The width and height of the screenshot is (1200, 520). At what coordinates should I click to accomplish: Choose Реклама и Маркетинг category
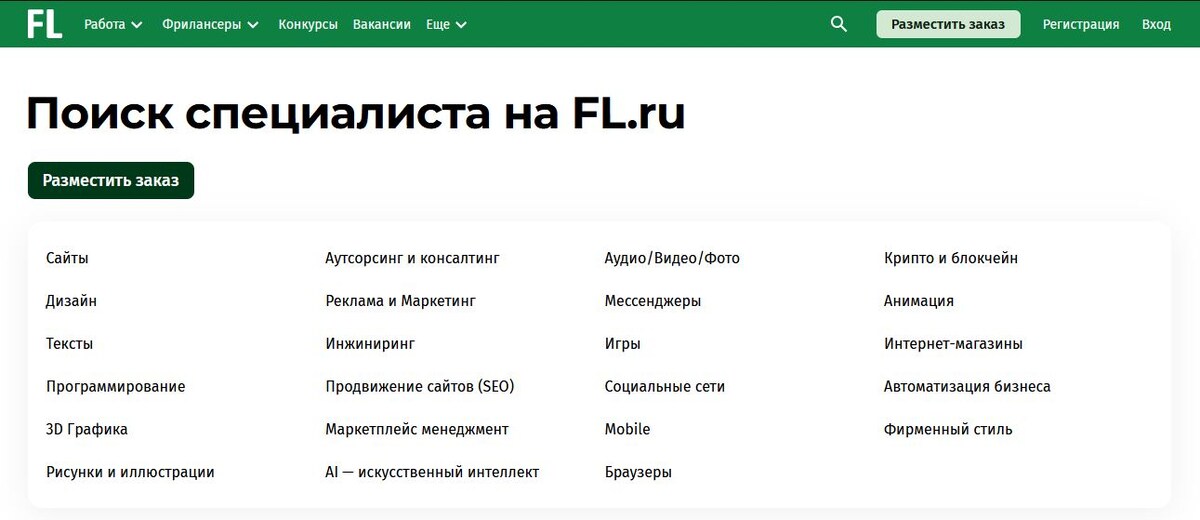click(x=401, y=301)
